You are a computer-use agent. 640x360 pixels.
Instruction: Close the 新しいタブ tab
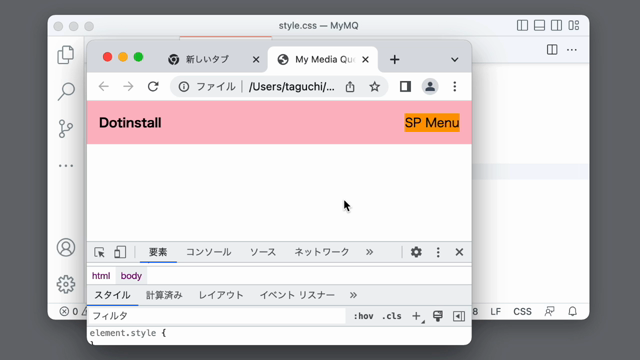point(256,60)
